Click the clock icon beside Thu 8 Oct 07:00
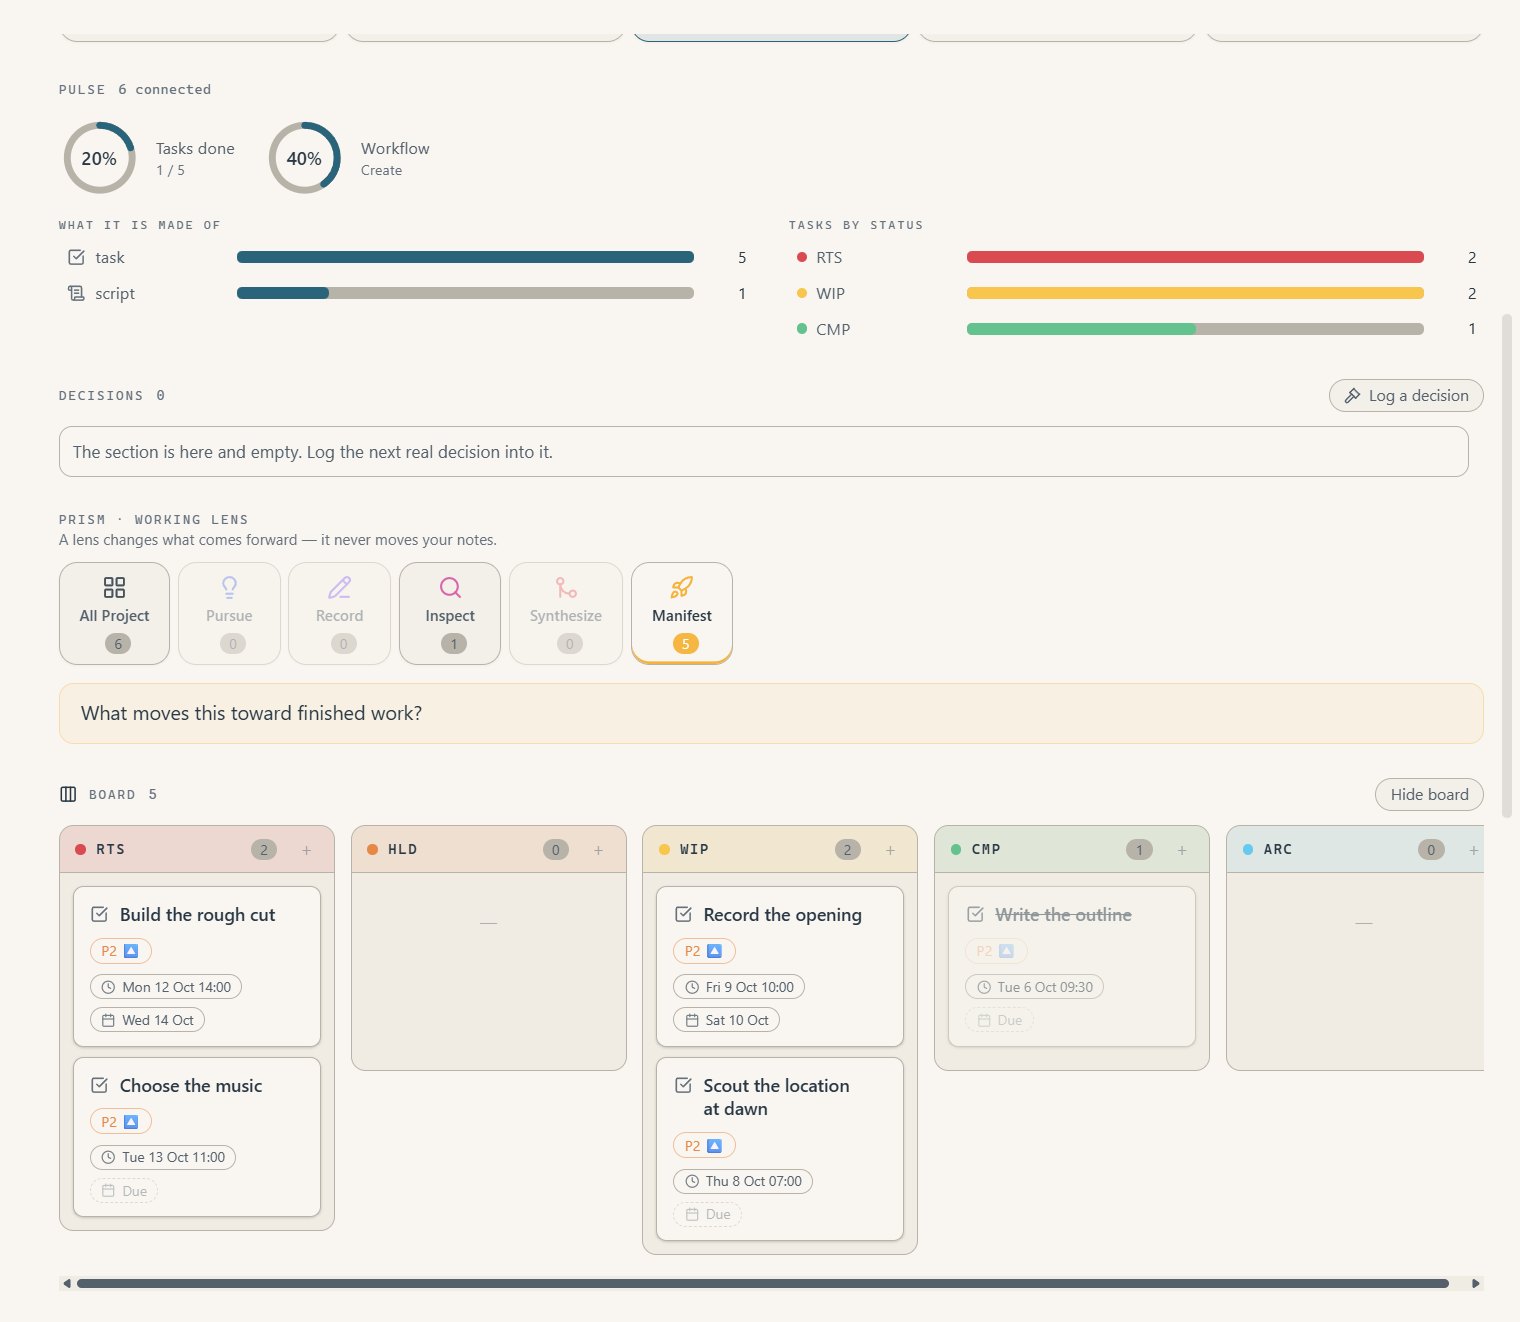 (x=692, y=1181)
